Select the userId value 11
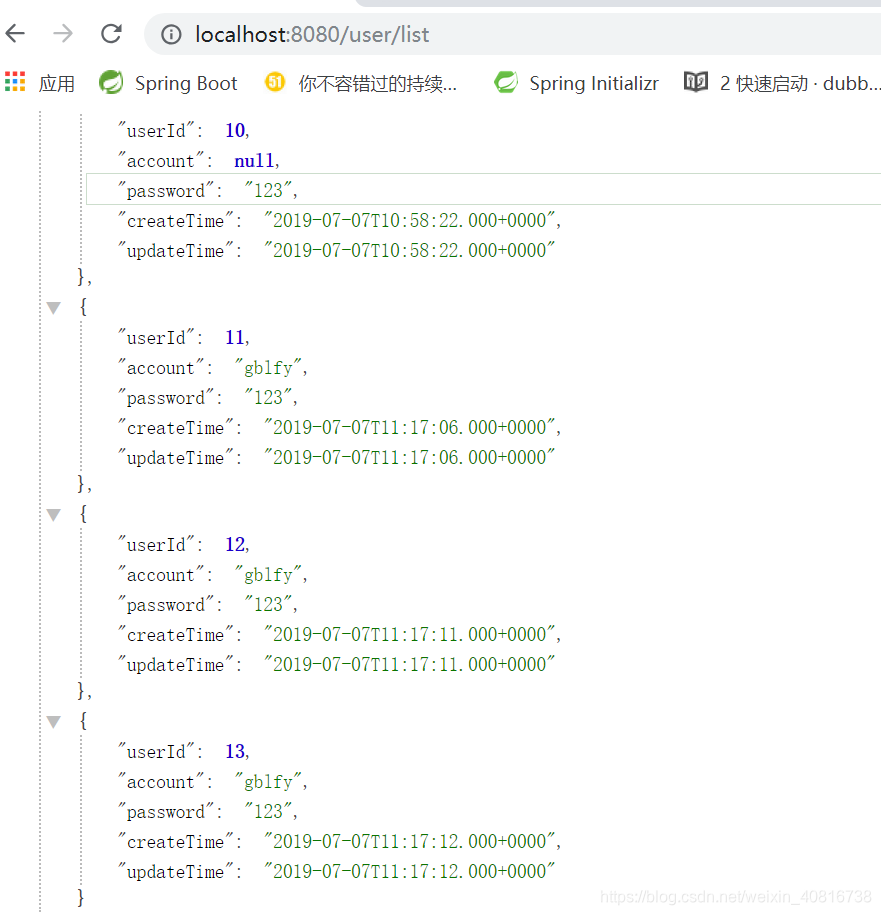The height and width of the screenshot is (915, 881). tap(235, 337)
